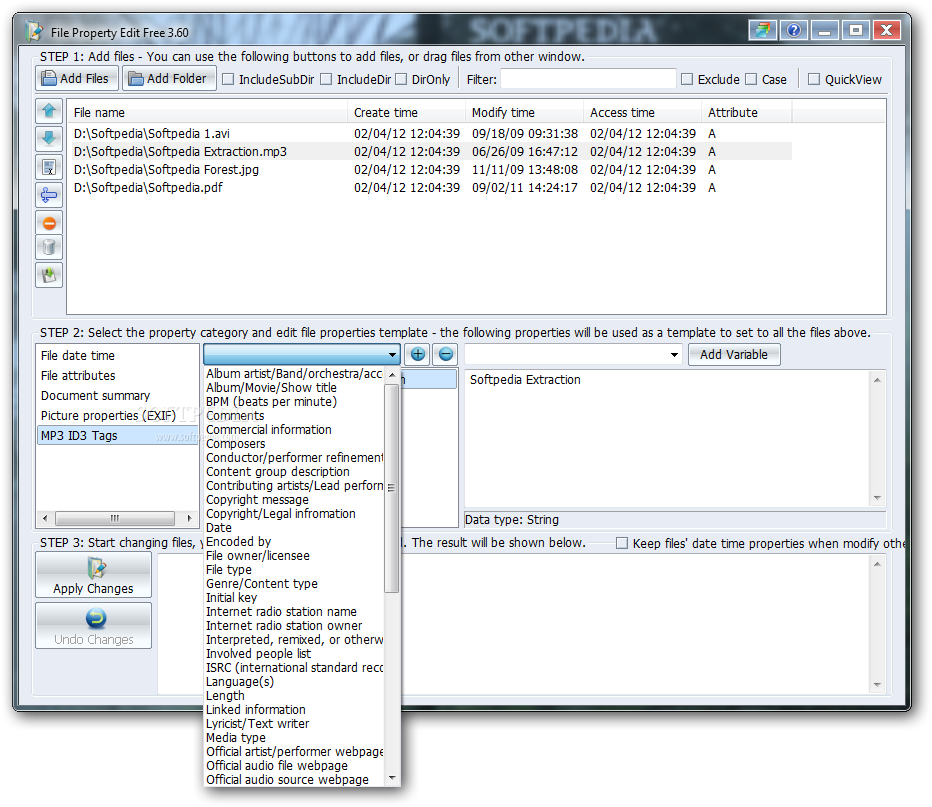This screenshot has height=807, width=932.
Task: Select BPM (beats per minute) option
Action: click(x=294, y=402)
